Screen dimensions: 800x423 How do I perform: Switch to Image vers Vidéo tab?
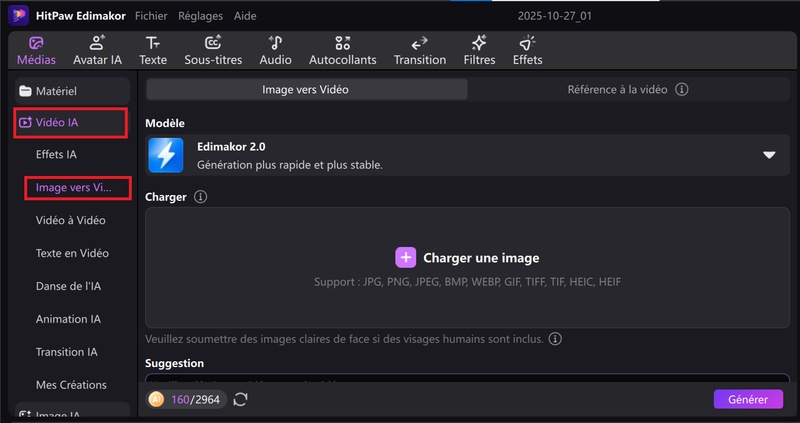tap(307, 89)
